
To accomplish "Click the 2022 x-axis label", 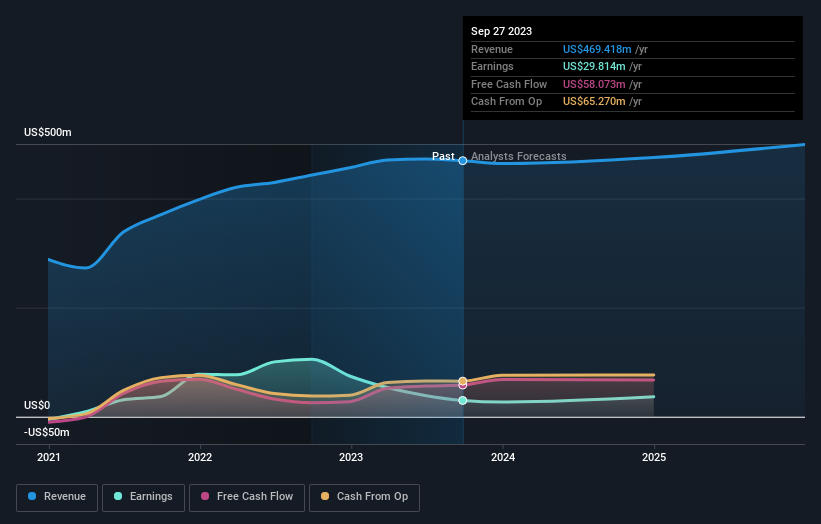I will pyautogui.click(x=200, y=458).
